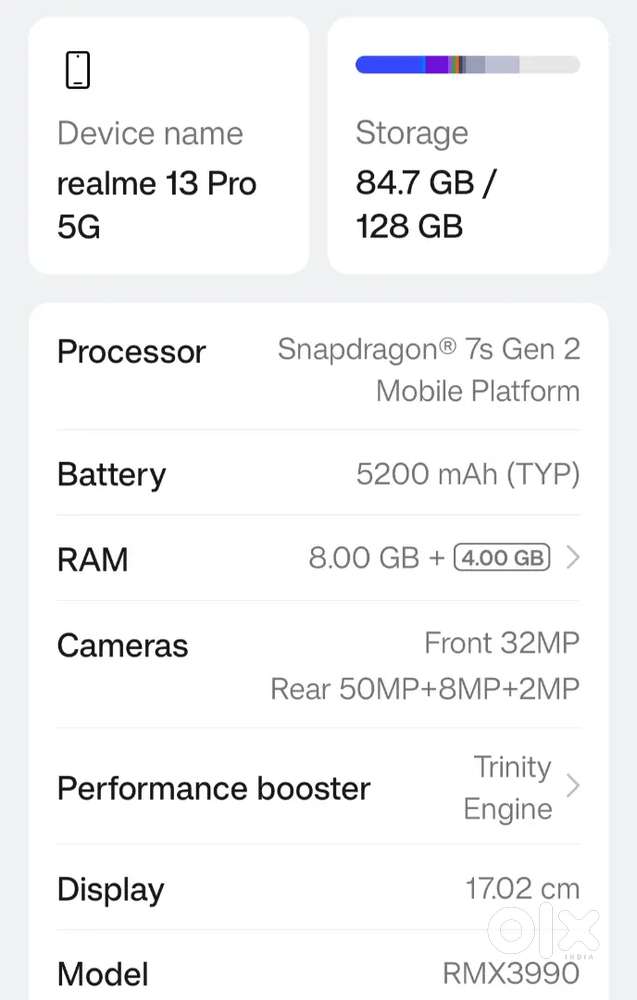Select the Processor row

click(318, 370)
